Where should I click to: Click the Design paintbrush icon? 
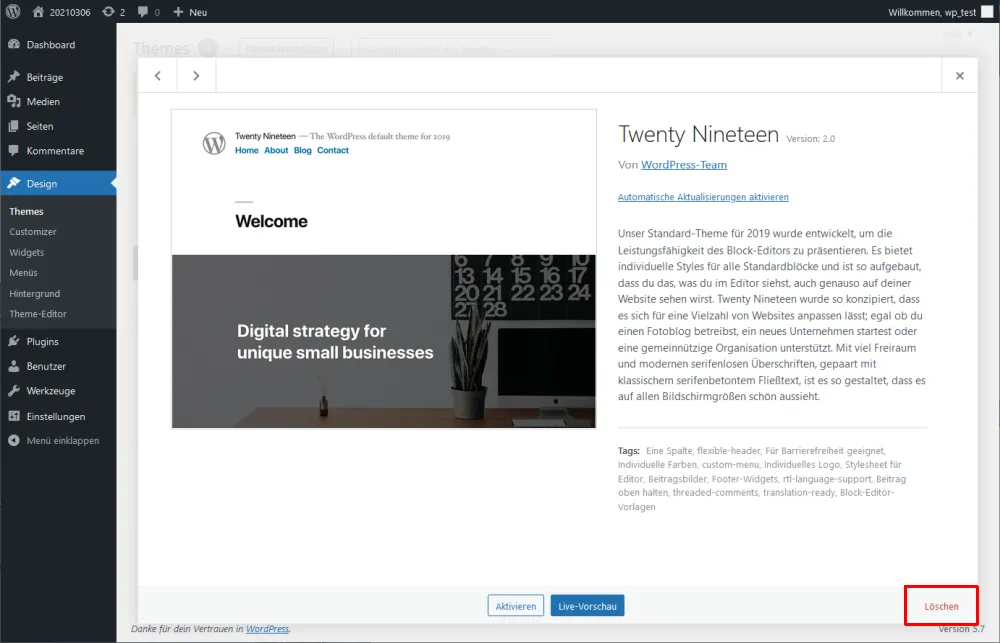[x=14, y=184]
